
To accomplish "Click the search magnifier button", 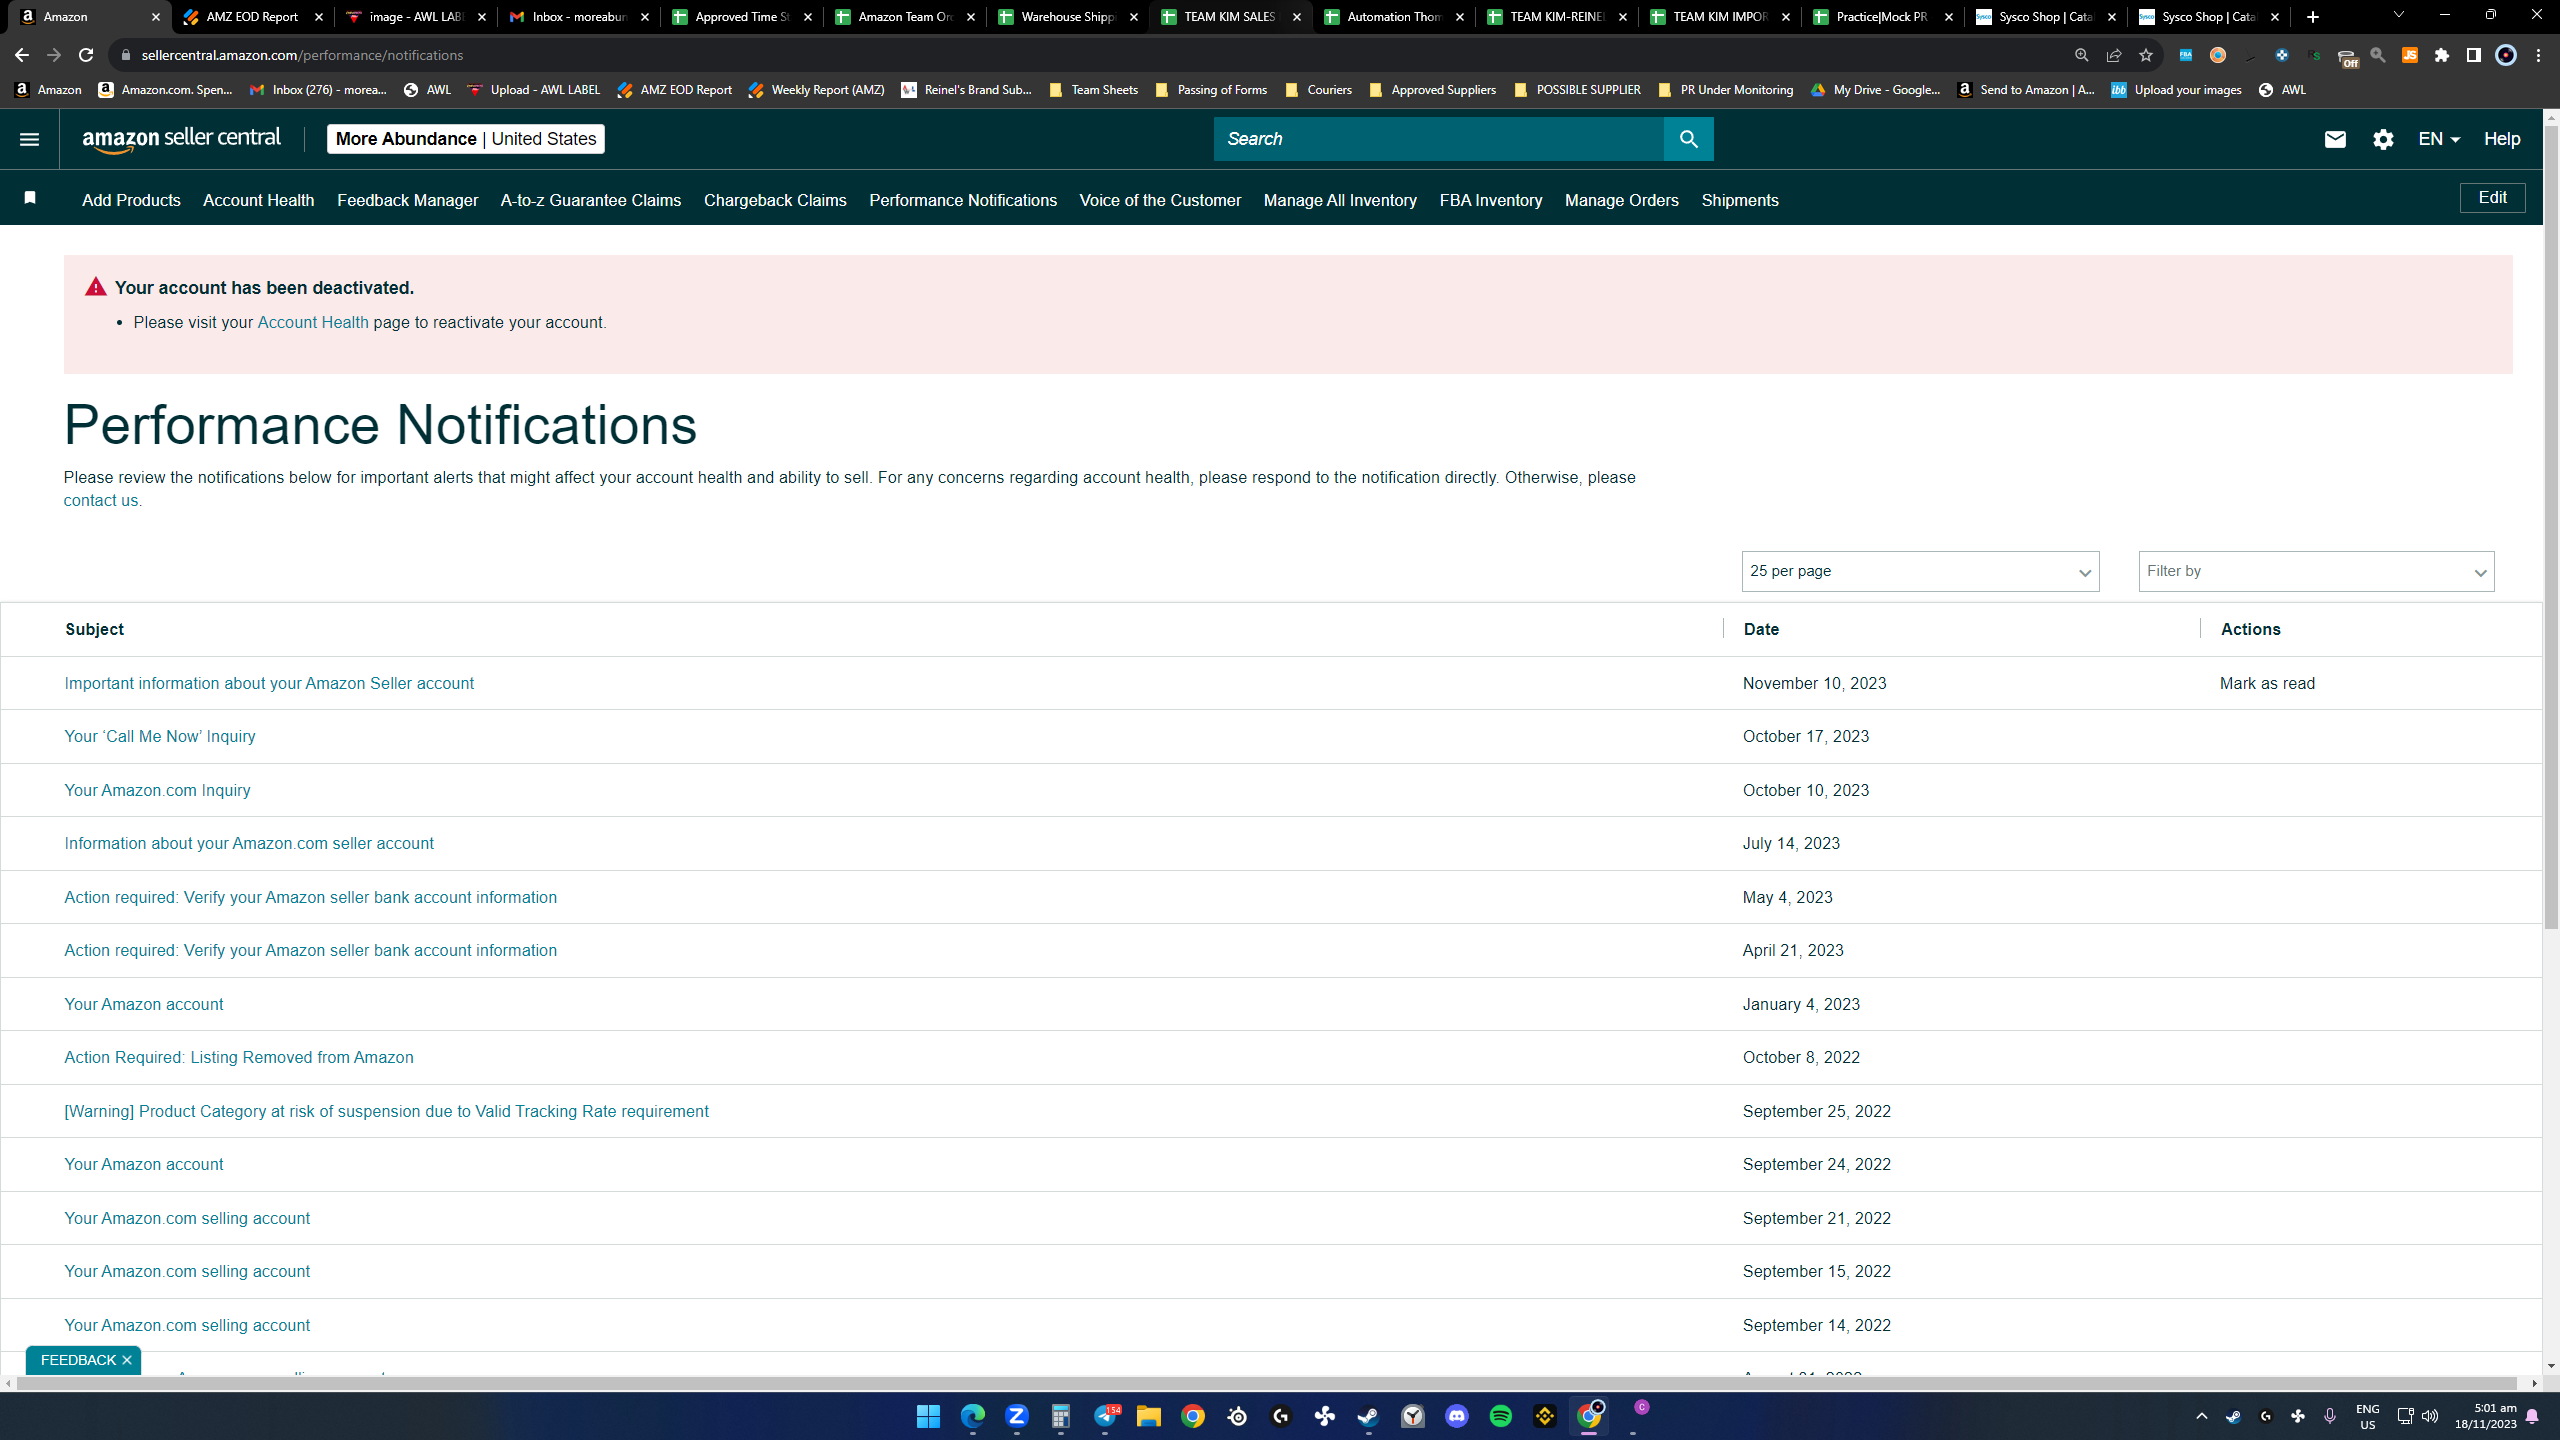I will (x=1688, y=139).
